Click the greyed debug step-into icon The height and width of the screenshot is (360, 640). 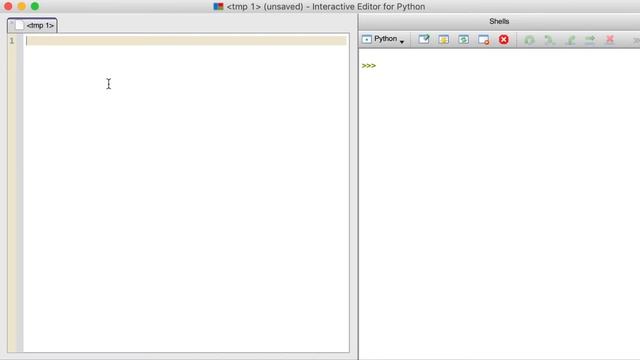570,40
